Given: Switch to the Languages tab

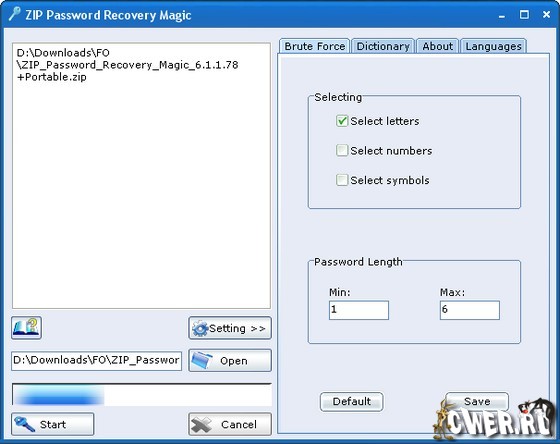Looking at the screenshot, I should coord(494,46).
